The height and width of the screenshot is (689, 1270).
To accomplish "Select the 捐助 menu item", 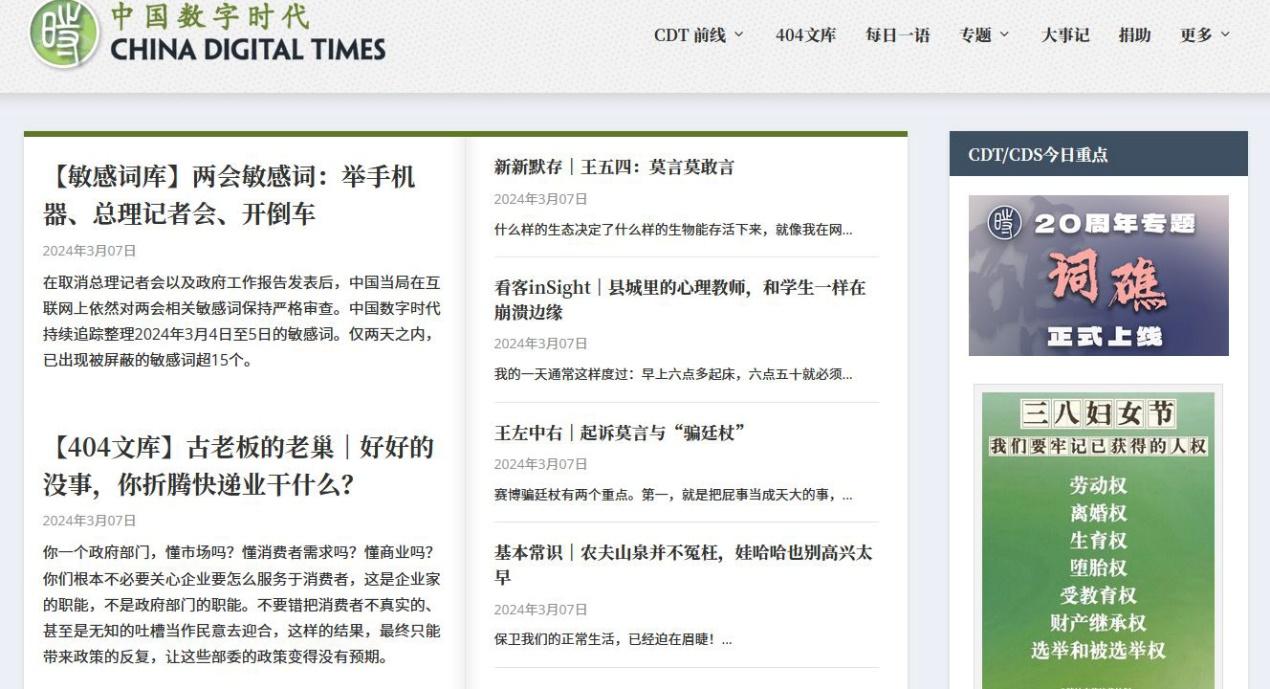I will 1134,35.
